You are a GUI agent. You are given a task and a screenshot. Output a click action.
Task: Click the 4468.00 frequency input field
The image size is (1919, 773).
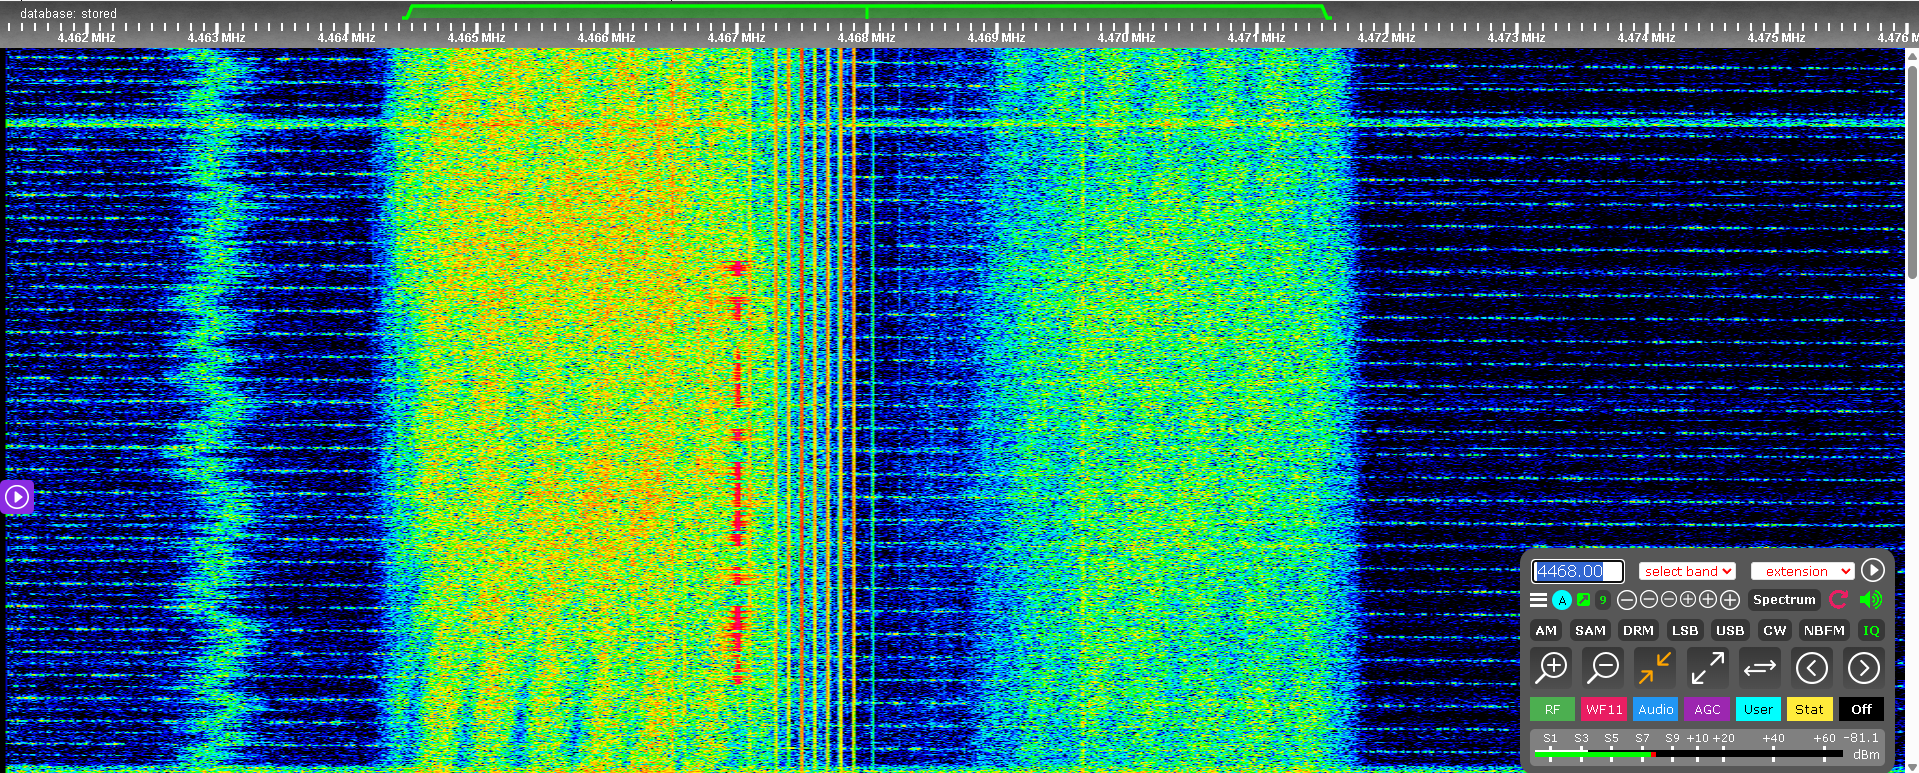pyautogui.click(x=1578, y=571)
